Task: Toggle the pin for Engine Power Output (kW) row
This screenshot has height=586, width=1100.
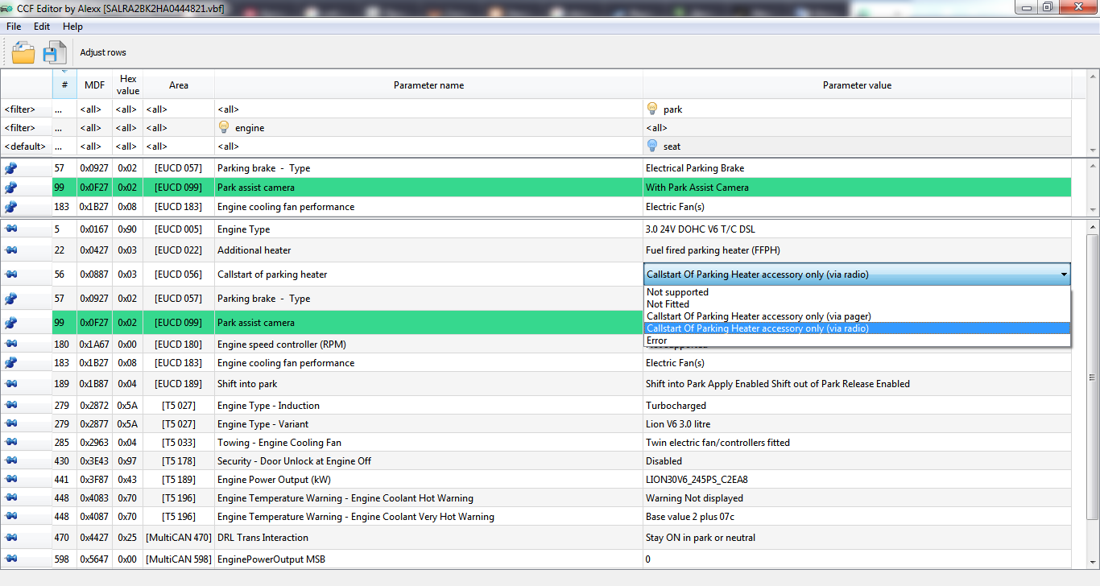Action: coord(11,479)
